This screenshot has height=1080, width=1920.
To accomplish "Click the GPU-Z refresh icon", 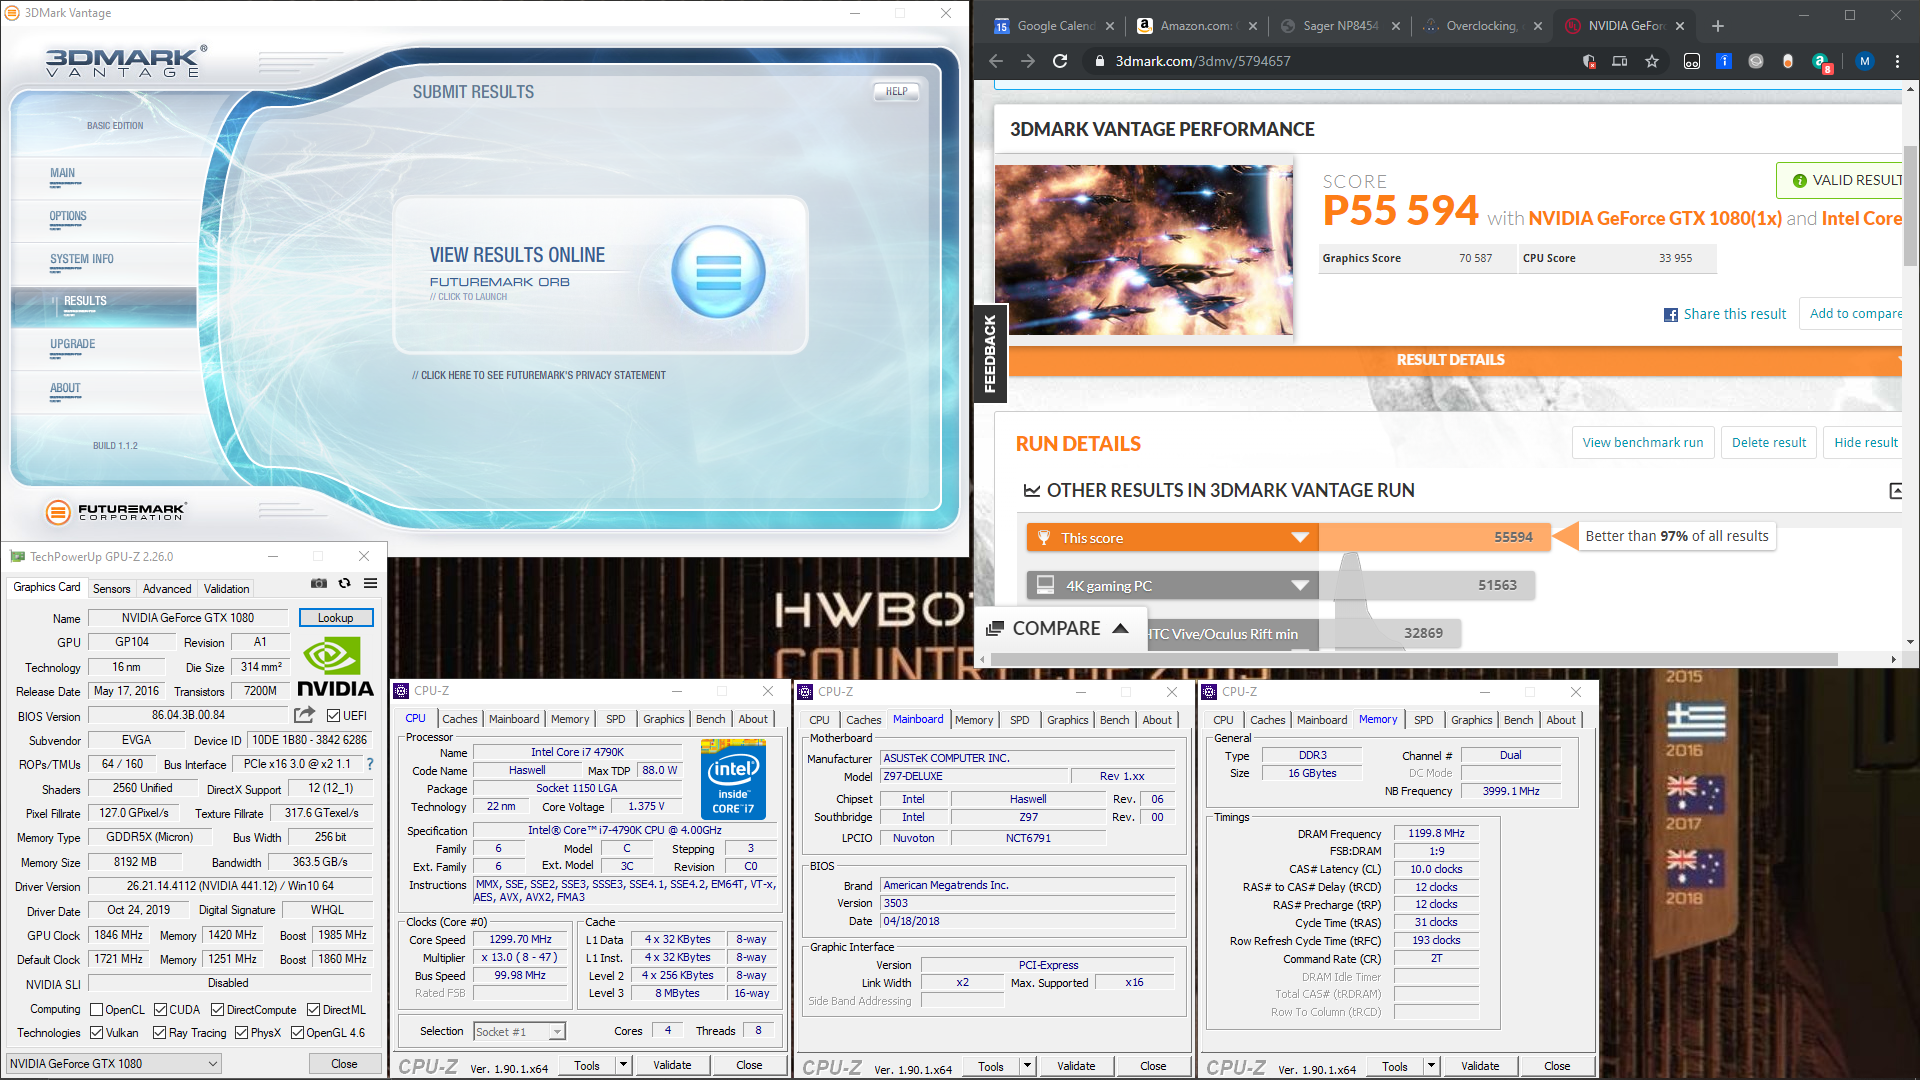I will 344,583.
